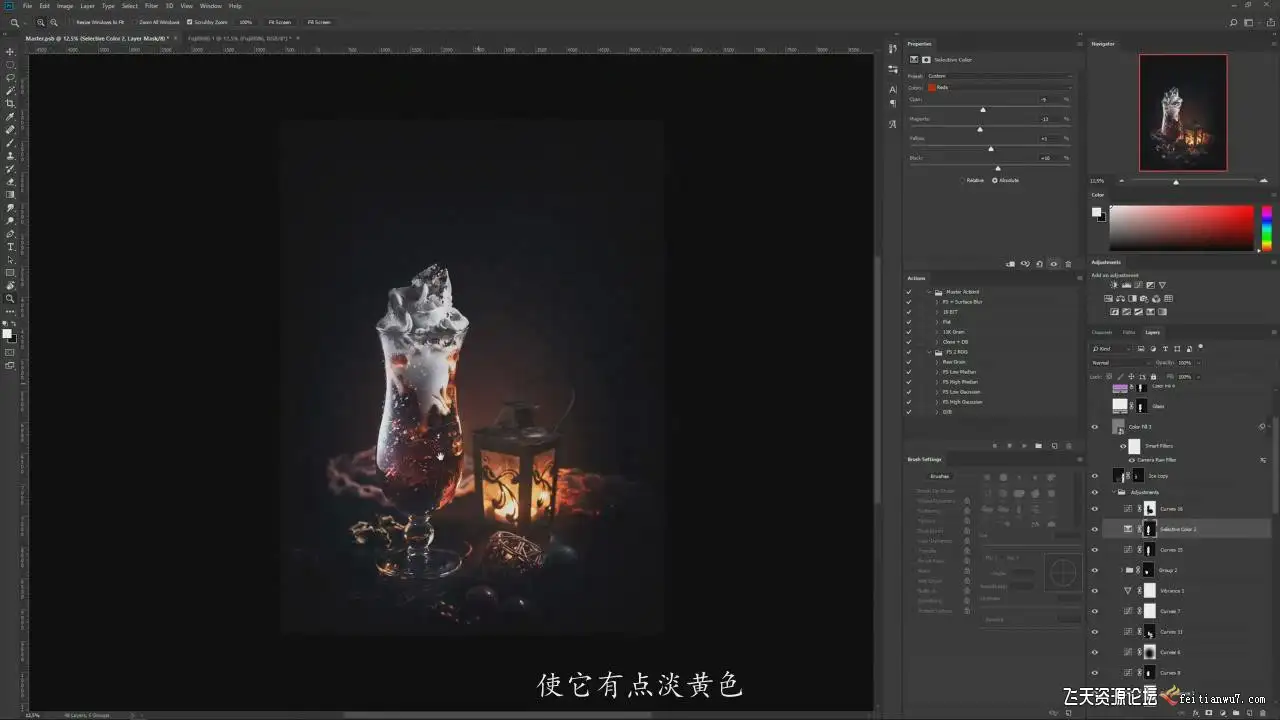The image size is (1280, 720).
Task: Add a Vibrance adjustment from Adjustments panel
Action: click(1162, 286)
